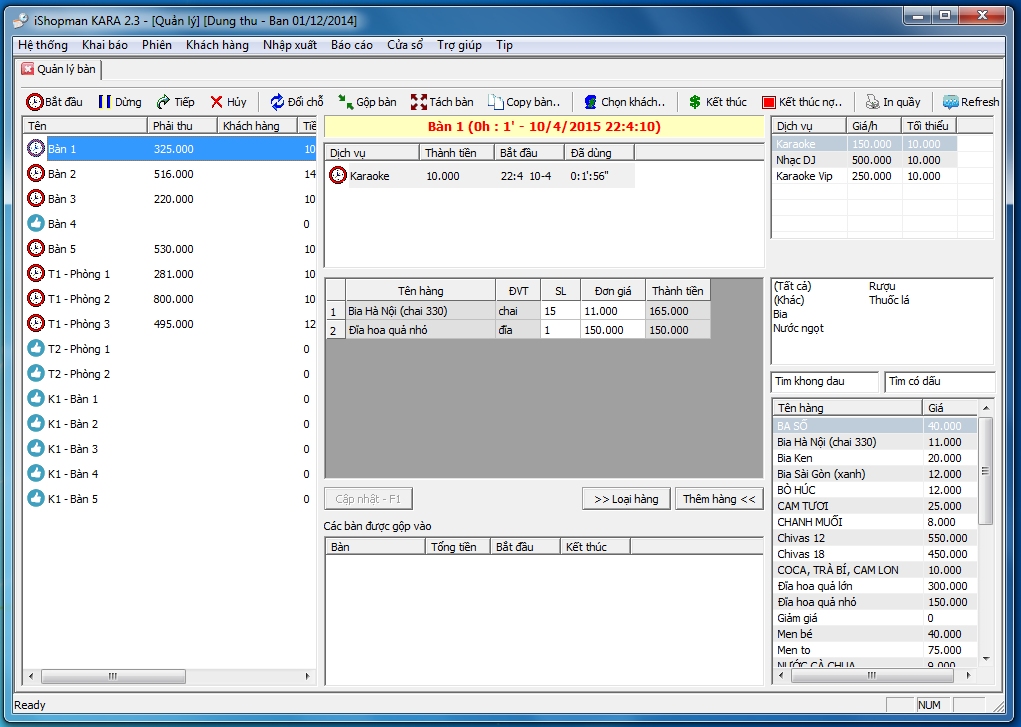Screen dimensions: 1021x727
Task: Split table with Tách bàn icon
Action: click(x=419, y=102)
